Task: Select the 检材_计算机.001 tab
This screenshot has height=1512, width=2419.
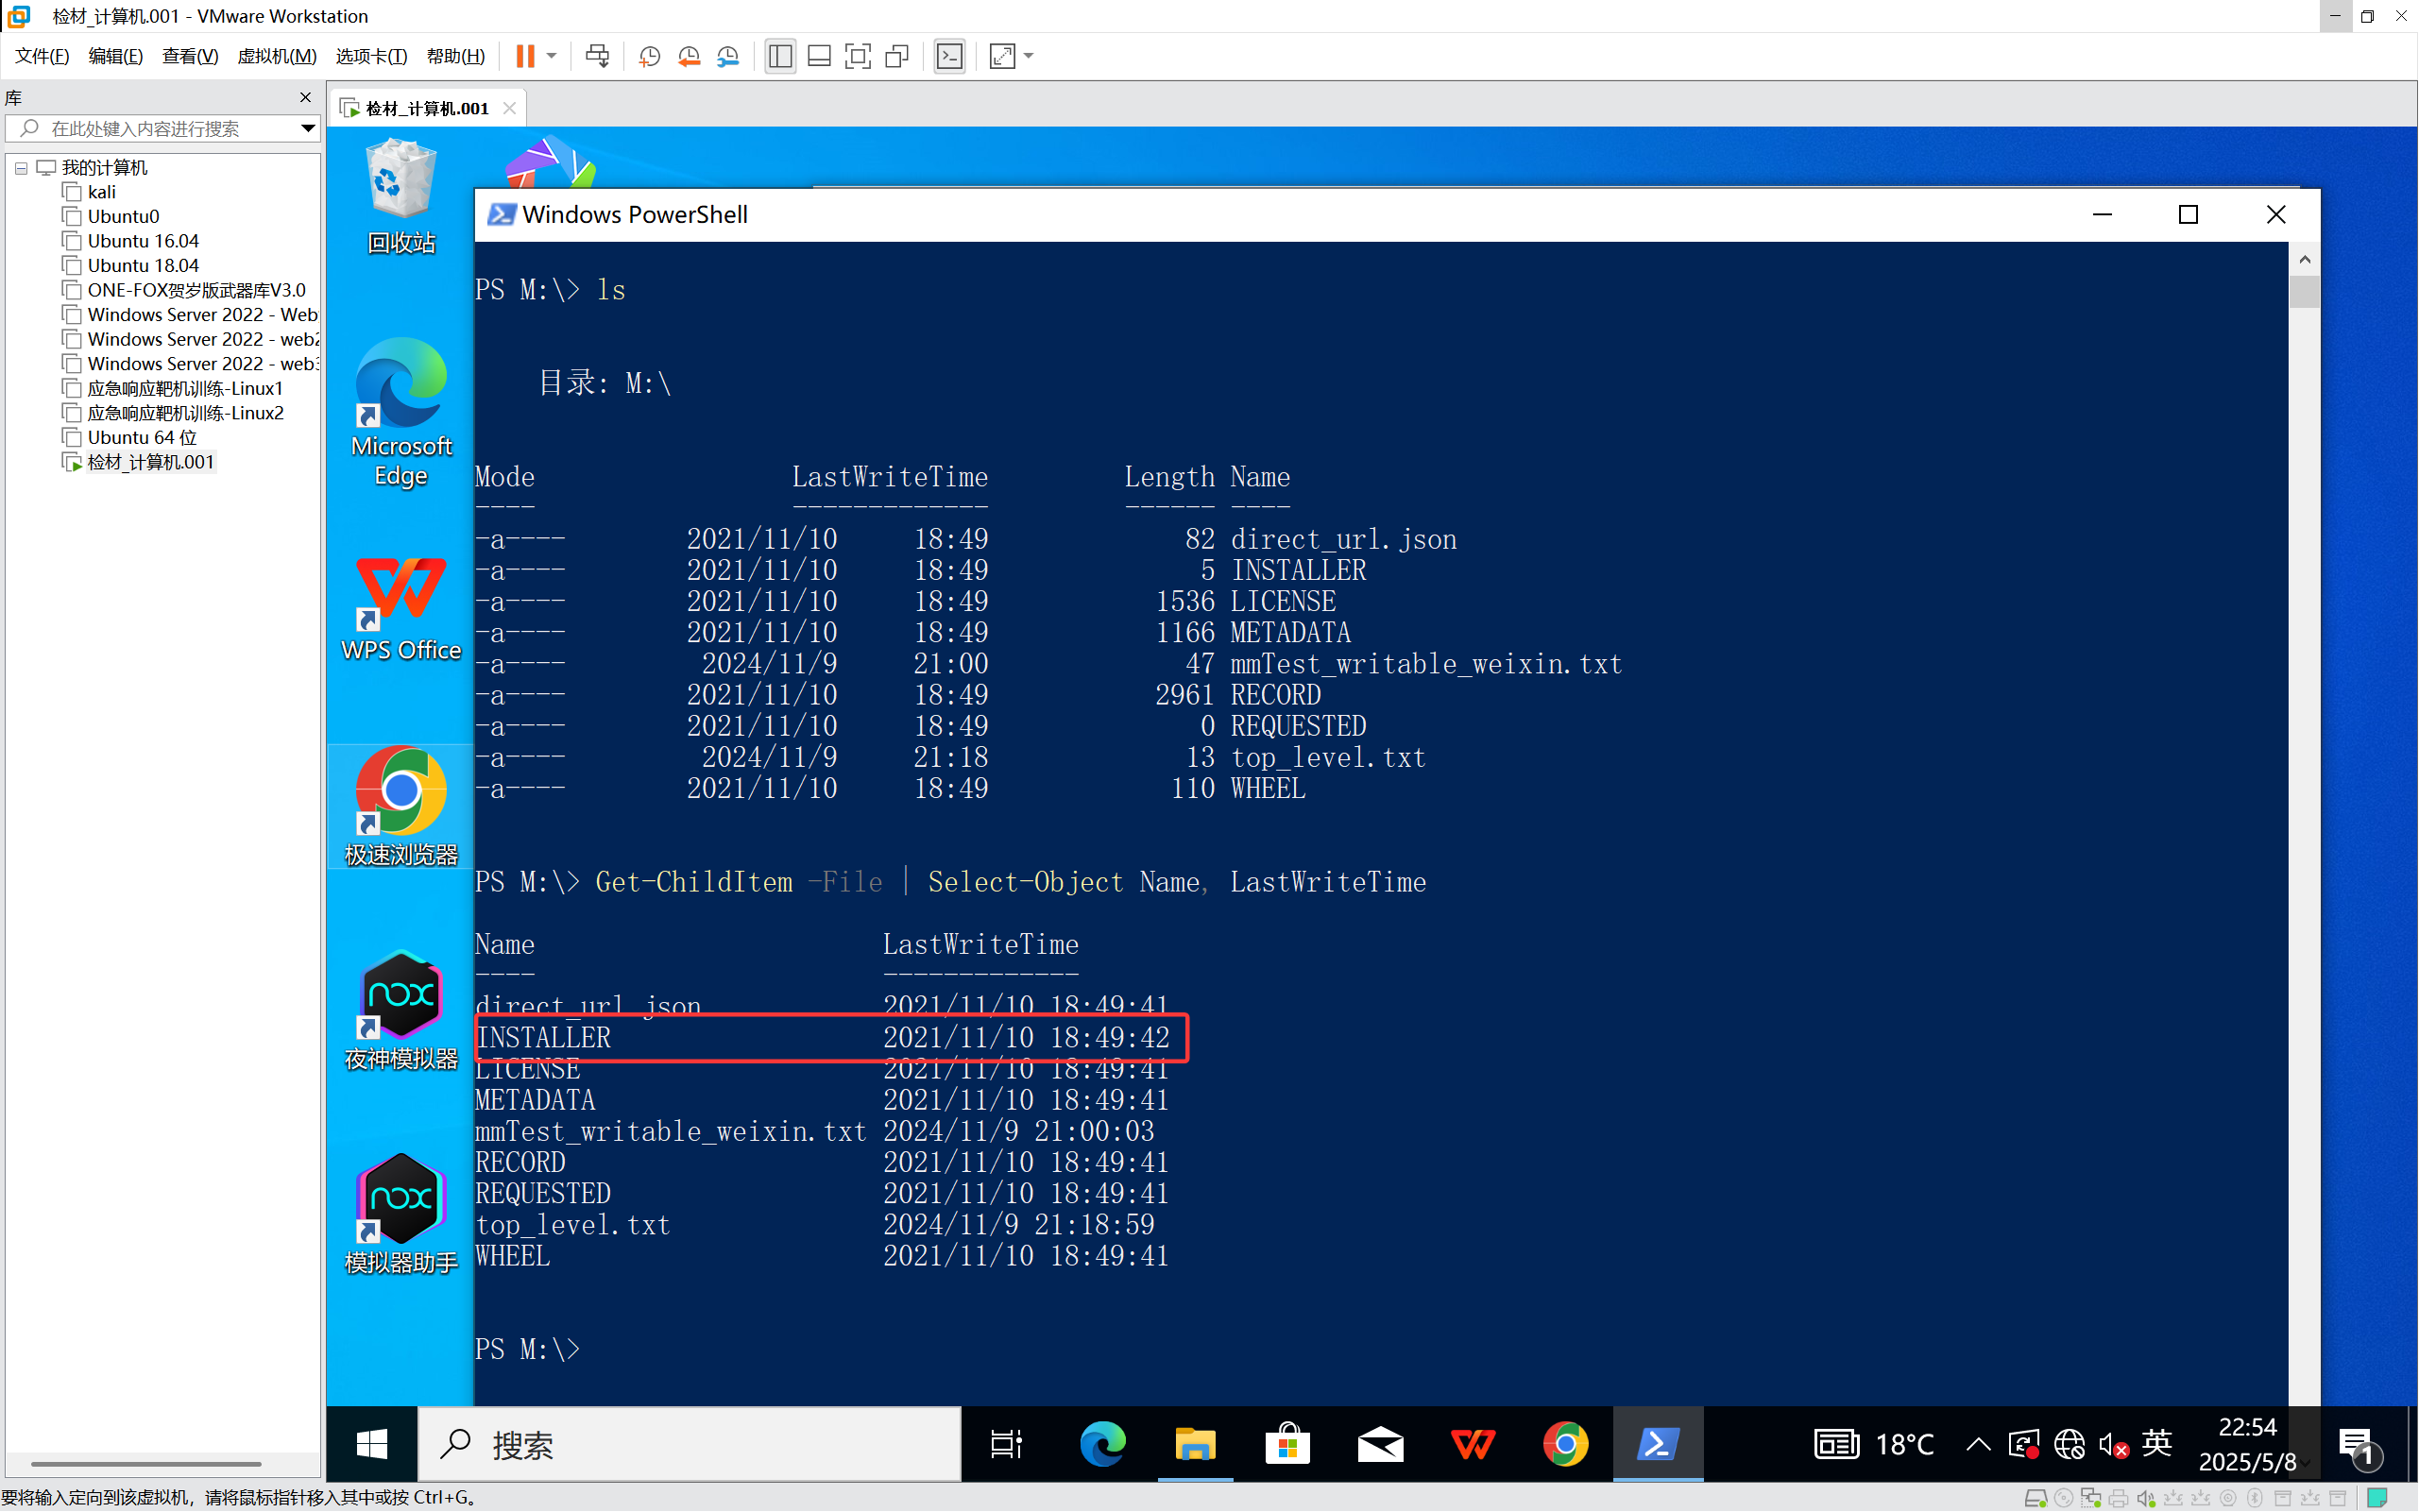Action: click(x=426, y=108)
